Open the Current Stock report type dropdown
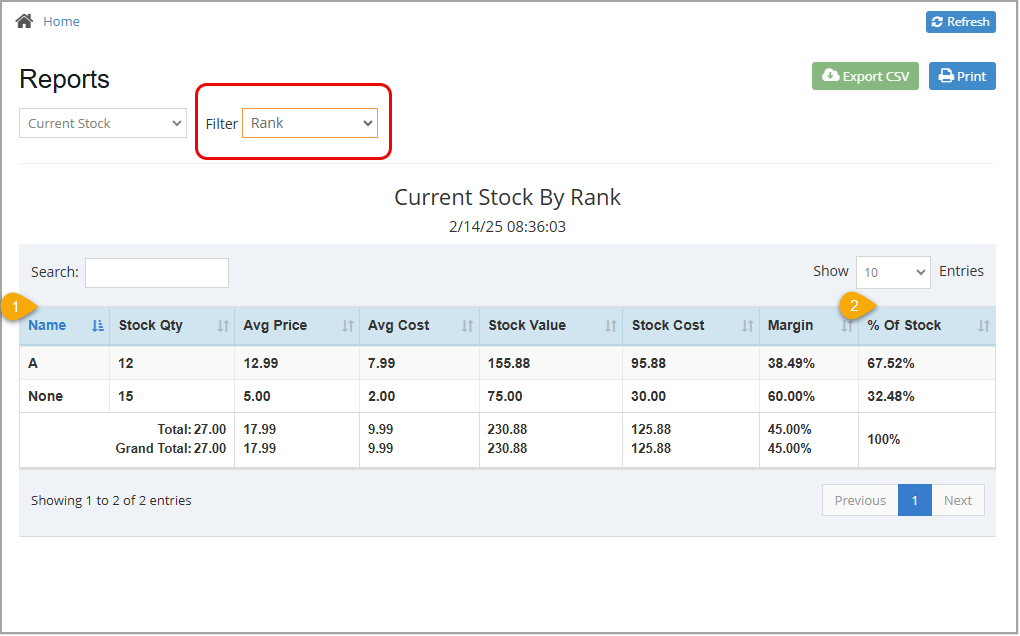 102,122
